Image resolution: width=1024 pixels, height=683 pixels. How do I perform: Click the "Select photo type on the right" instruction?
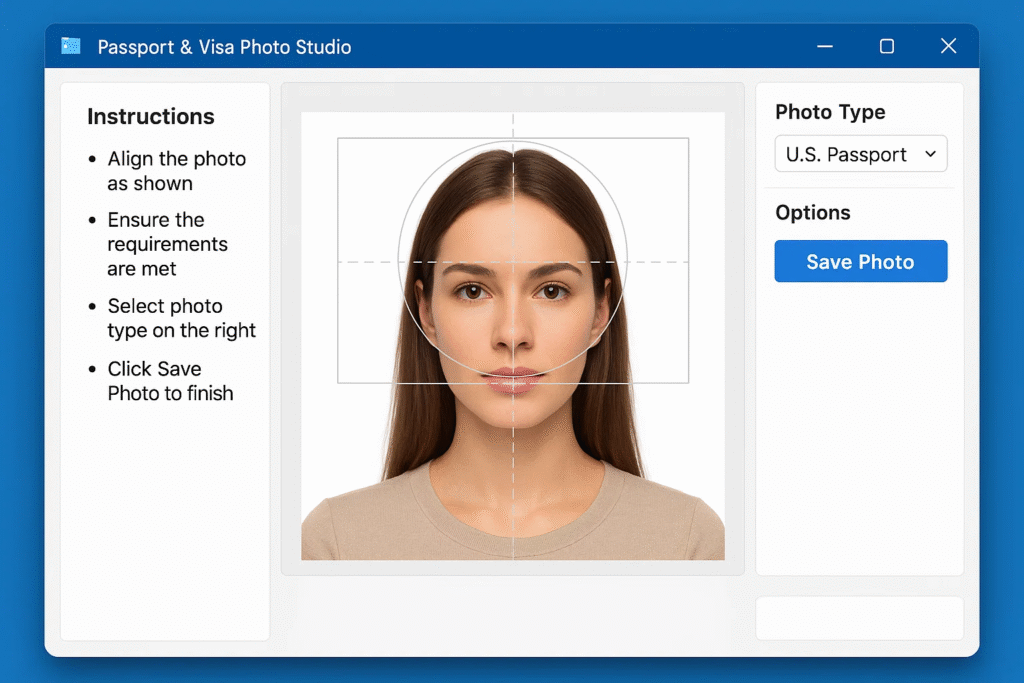point(181,318)
